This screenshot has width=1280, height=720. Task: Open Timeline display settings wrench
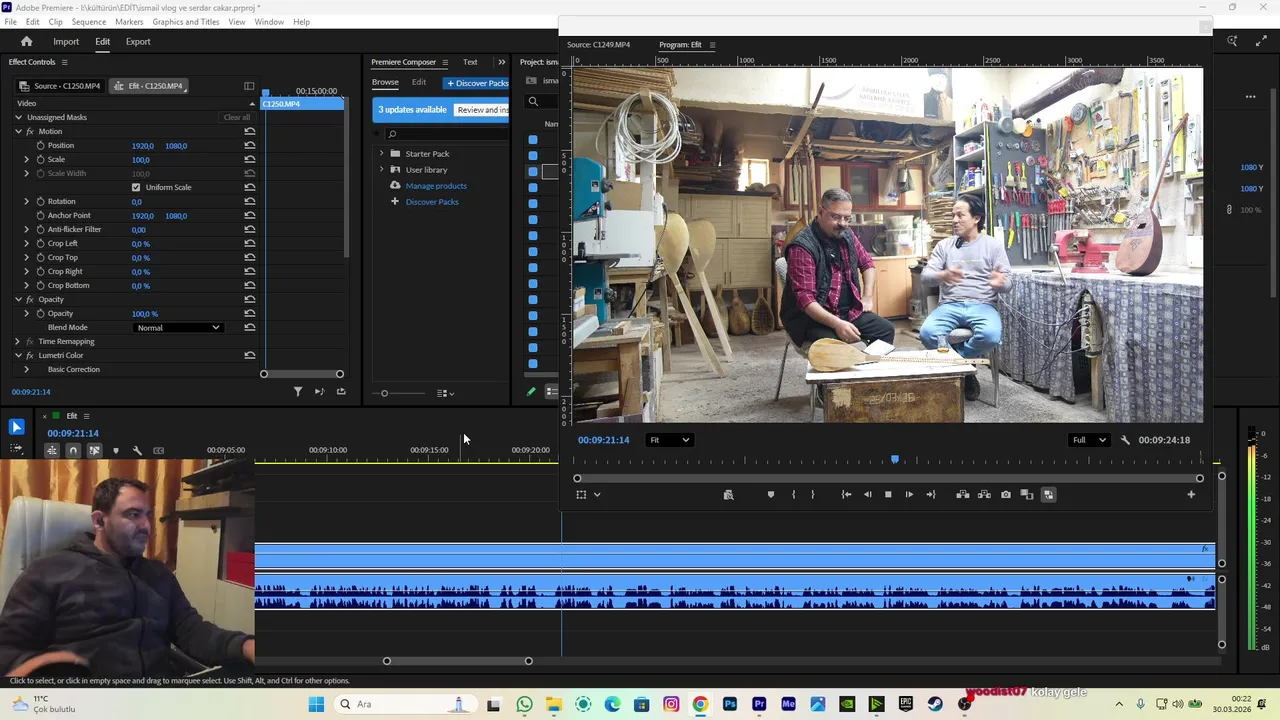(x=137, y=451)
